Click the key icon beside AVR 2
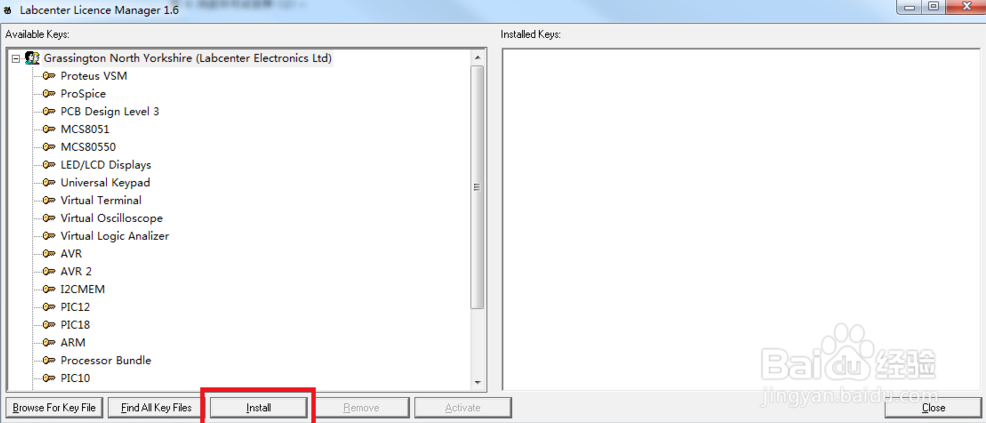 (x=48, y=272)
